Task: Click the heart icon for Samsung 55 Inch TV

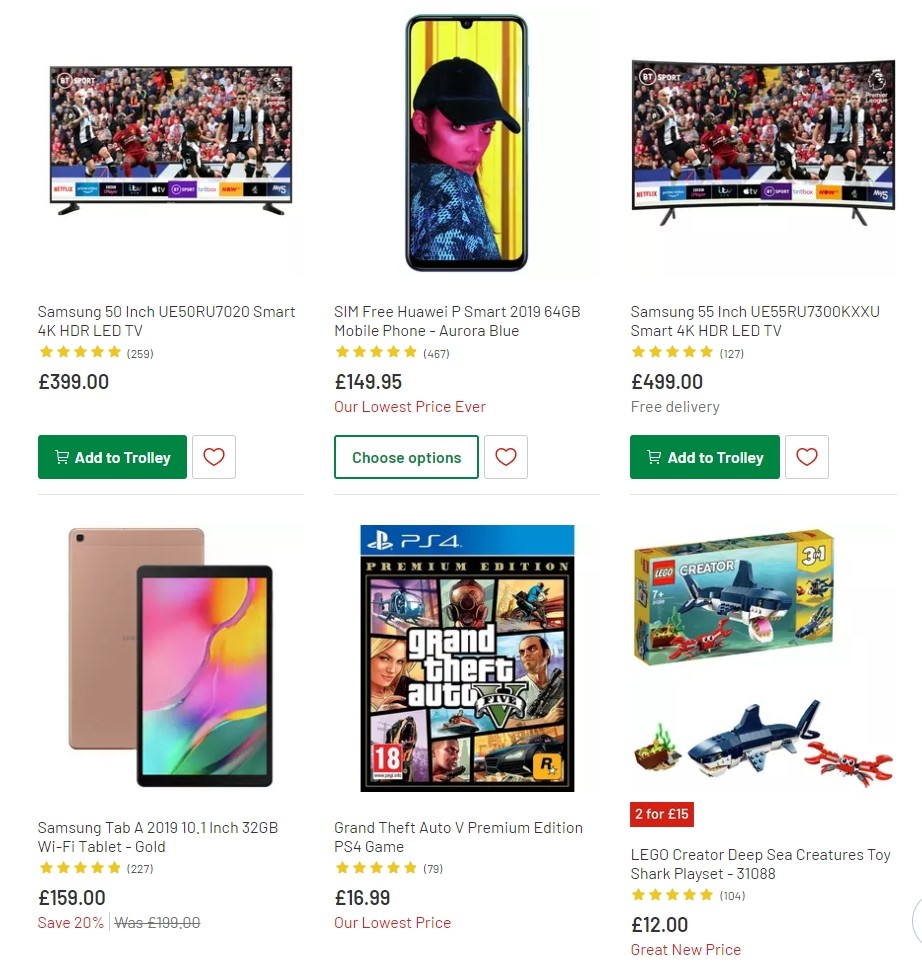Action: pos(807,457)
